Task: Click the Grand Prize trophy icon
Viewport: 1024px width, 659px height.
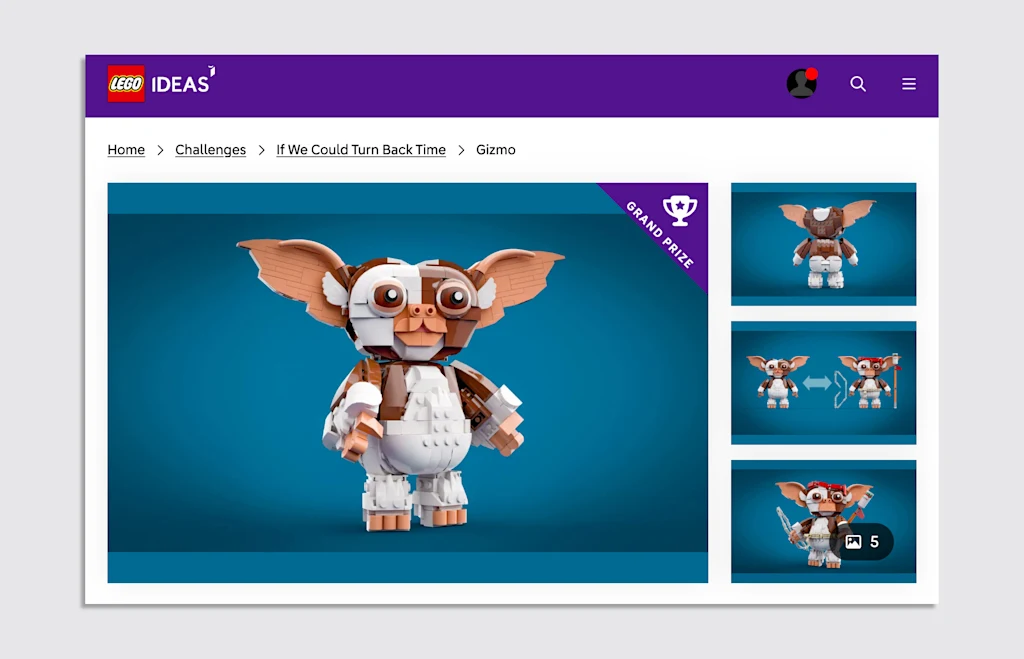Action: 680,210
